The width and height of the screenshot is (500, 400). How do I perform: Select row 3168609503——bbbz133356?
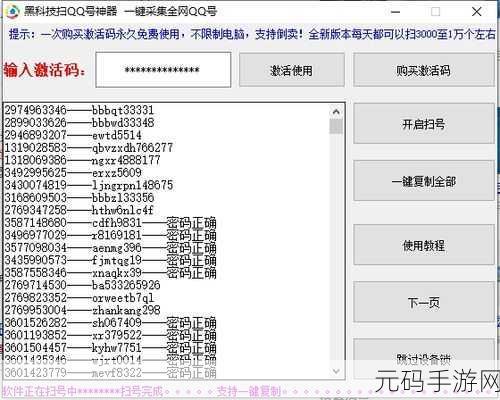click(79, 197)
